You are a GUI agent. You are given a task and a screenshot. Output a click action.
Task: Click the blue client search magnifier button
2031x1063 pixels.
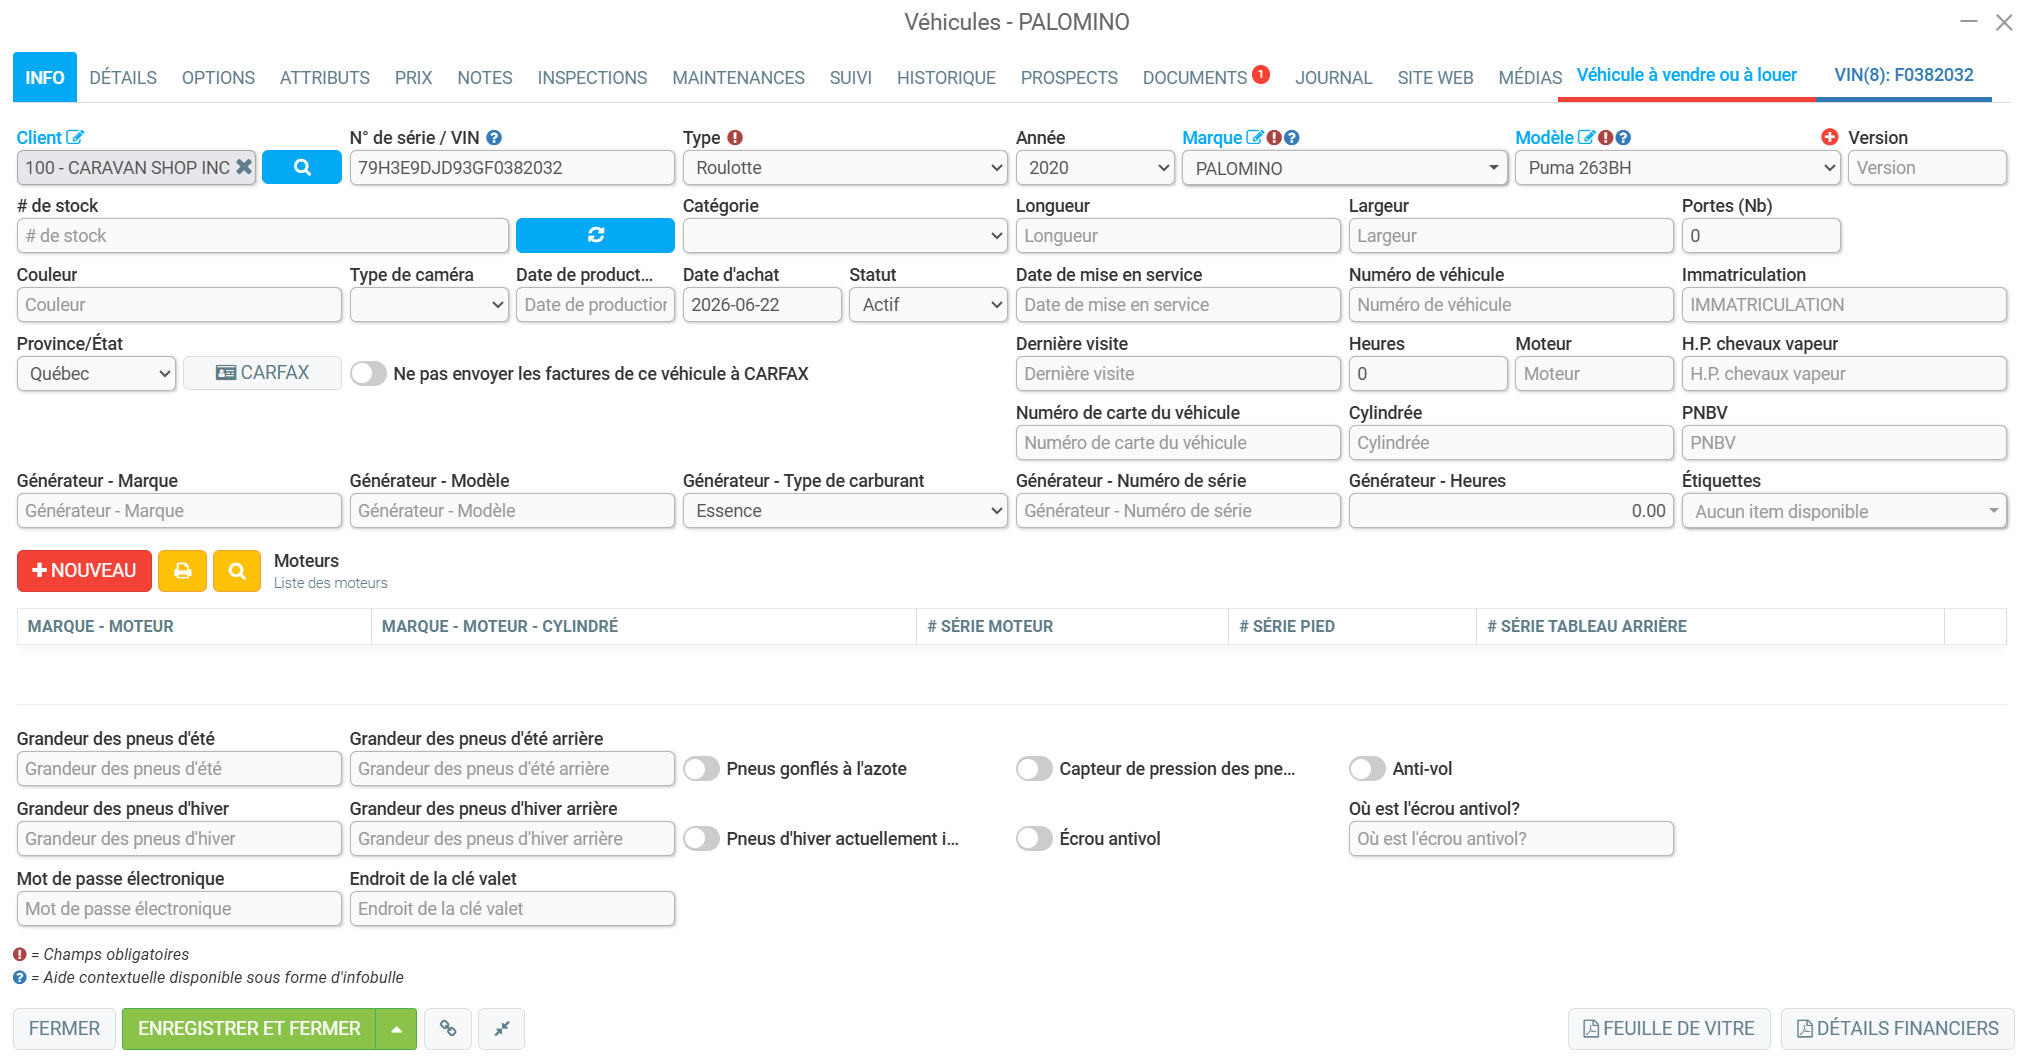tap(302, 168)
